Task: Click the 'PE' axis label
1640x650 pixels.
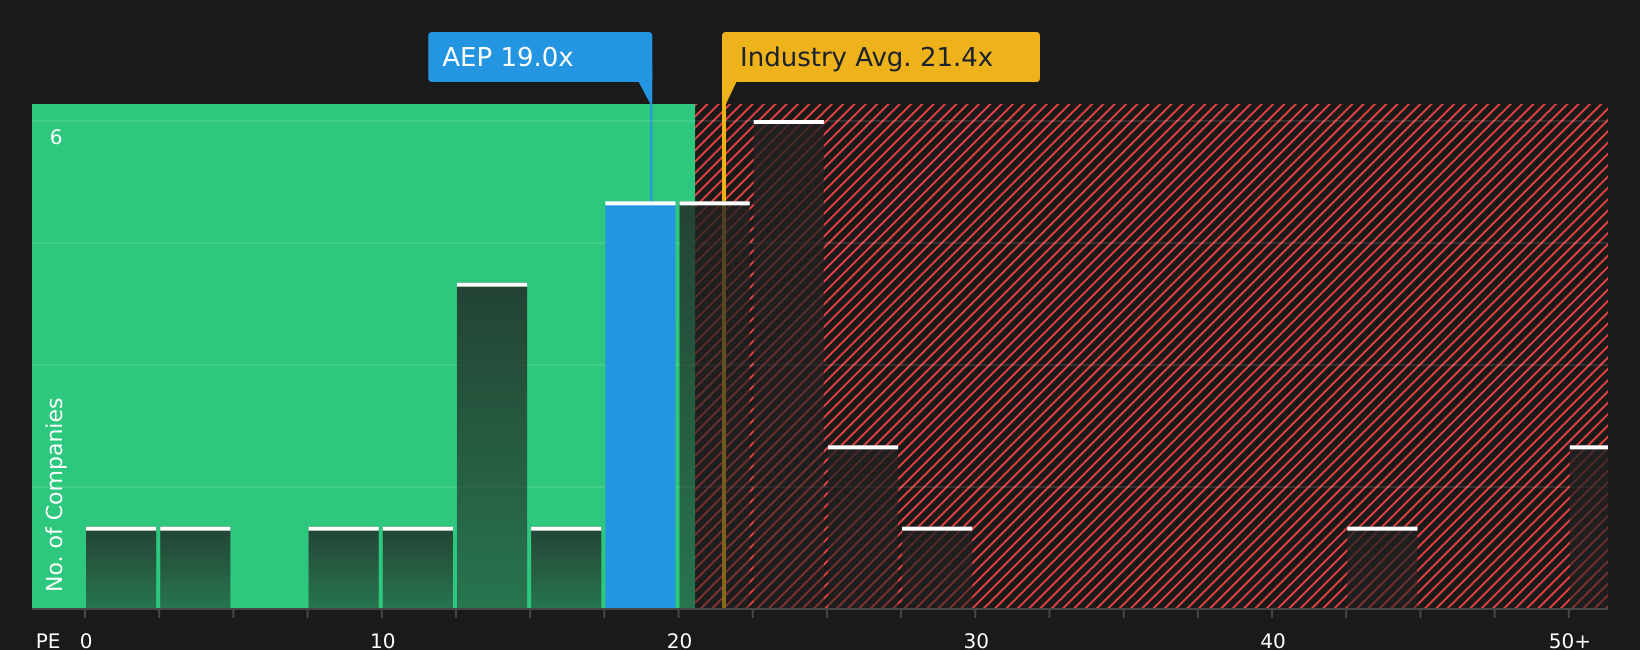Action: (48, 641)
